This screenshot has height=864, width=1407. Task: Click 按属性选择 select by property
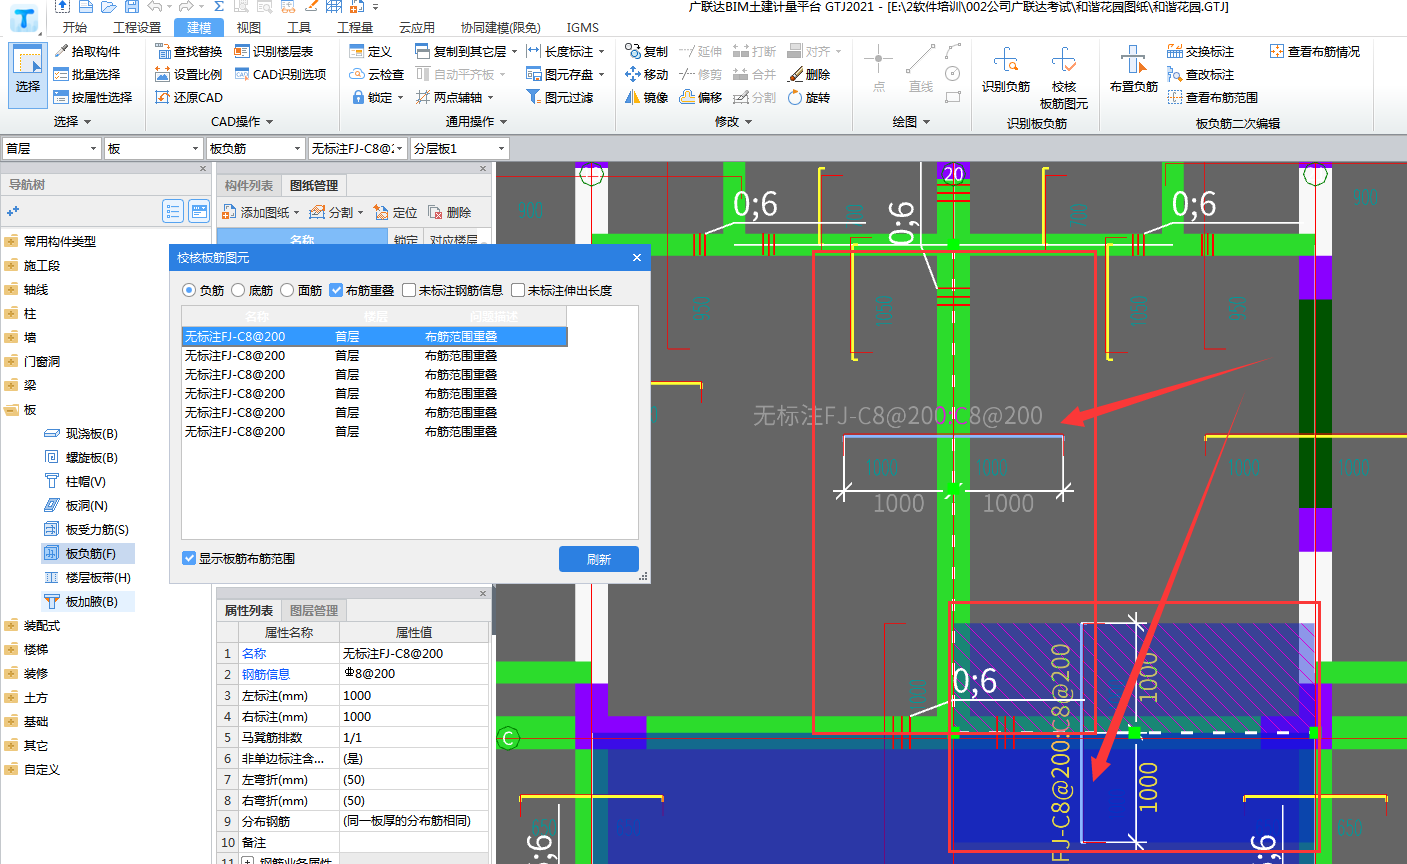click(93, 97)
